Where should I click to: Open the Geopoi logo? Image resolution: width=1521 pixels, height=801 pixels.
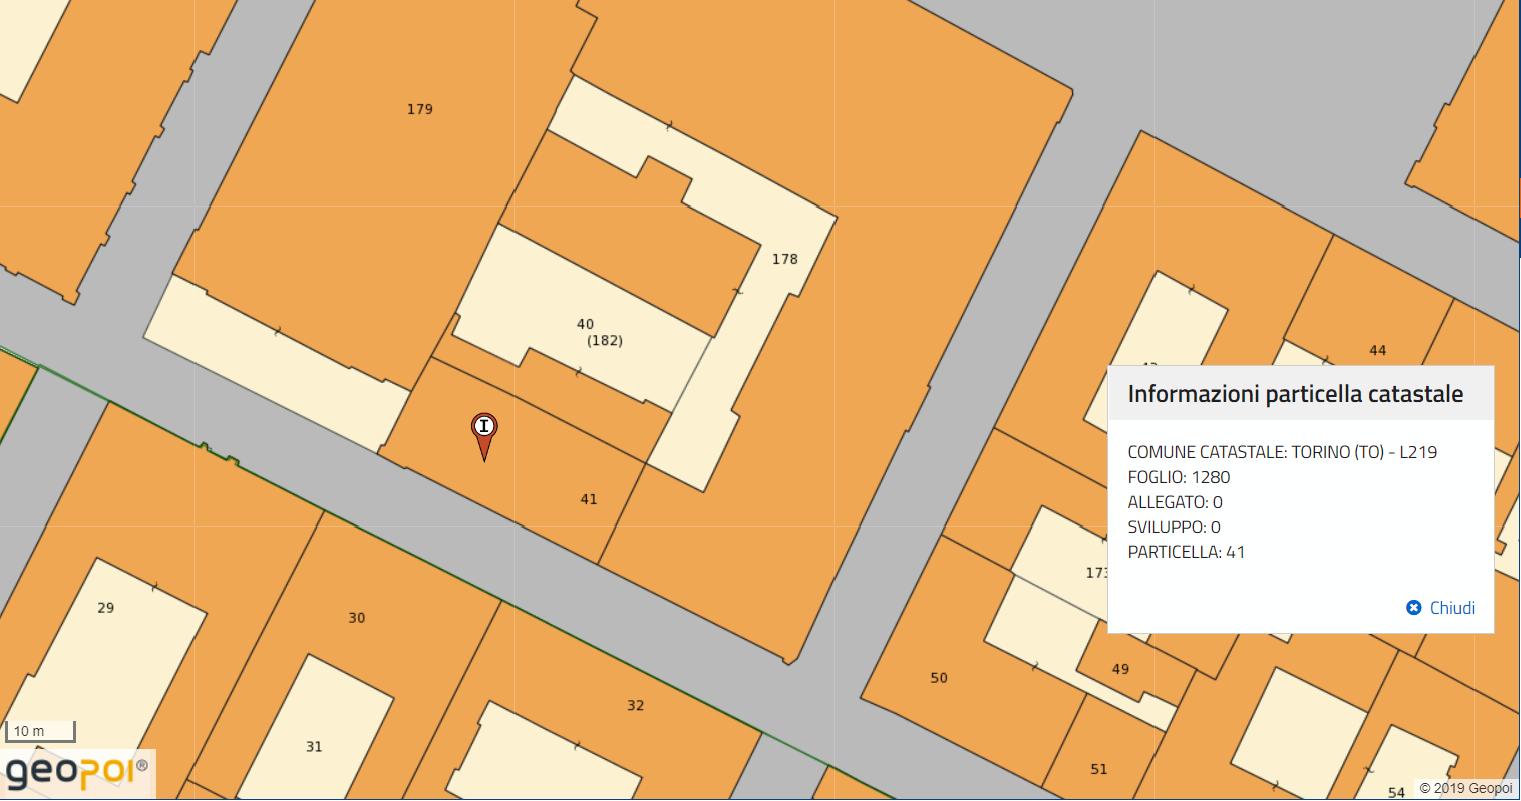(x=77, y=773)
